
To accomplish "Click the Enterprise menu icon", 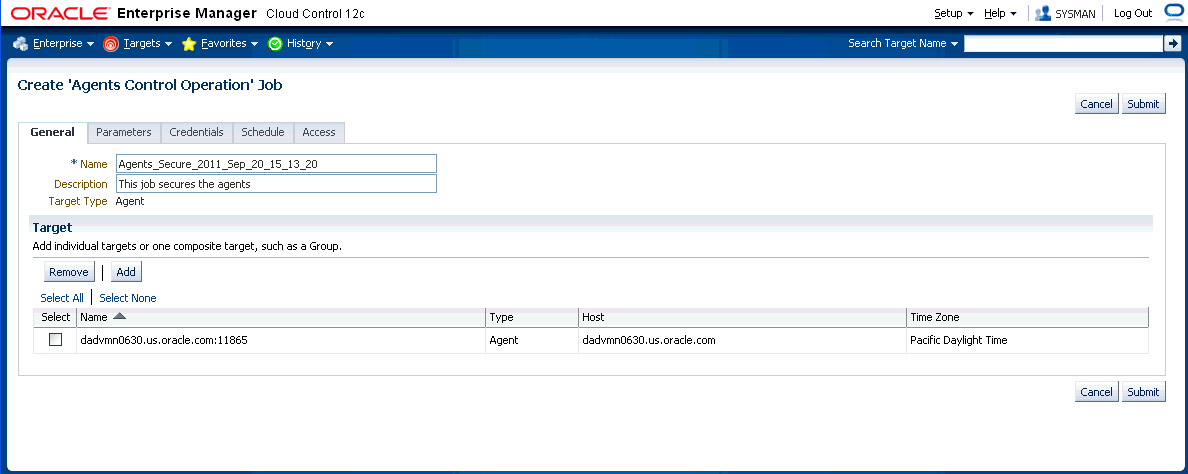I will (x=20, y=44).
